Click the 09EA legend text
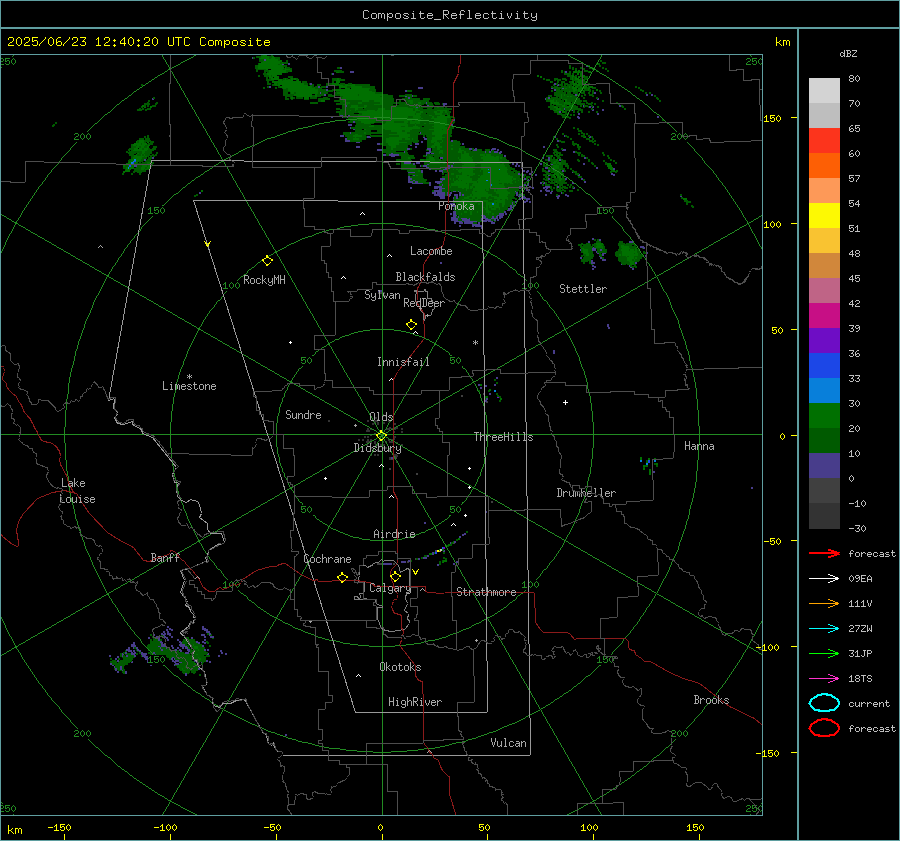Image resolution: width=900 pixels, height=841 pixels. (x=860, y=579)
